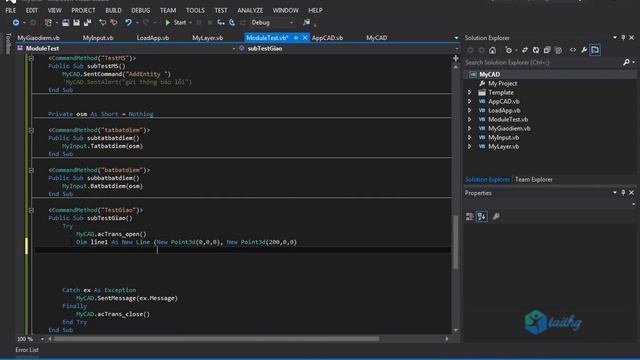
Task: Expand the MyGiaodiem.vb tree node
Action: coord(469,129)
